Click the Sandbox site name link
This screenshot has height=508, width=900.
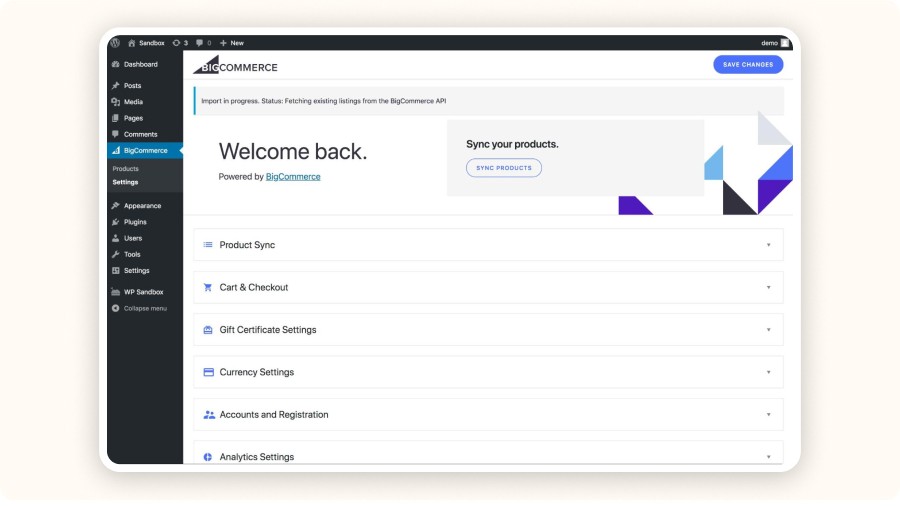[x=152, y=43]
